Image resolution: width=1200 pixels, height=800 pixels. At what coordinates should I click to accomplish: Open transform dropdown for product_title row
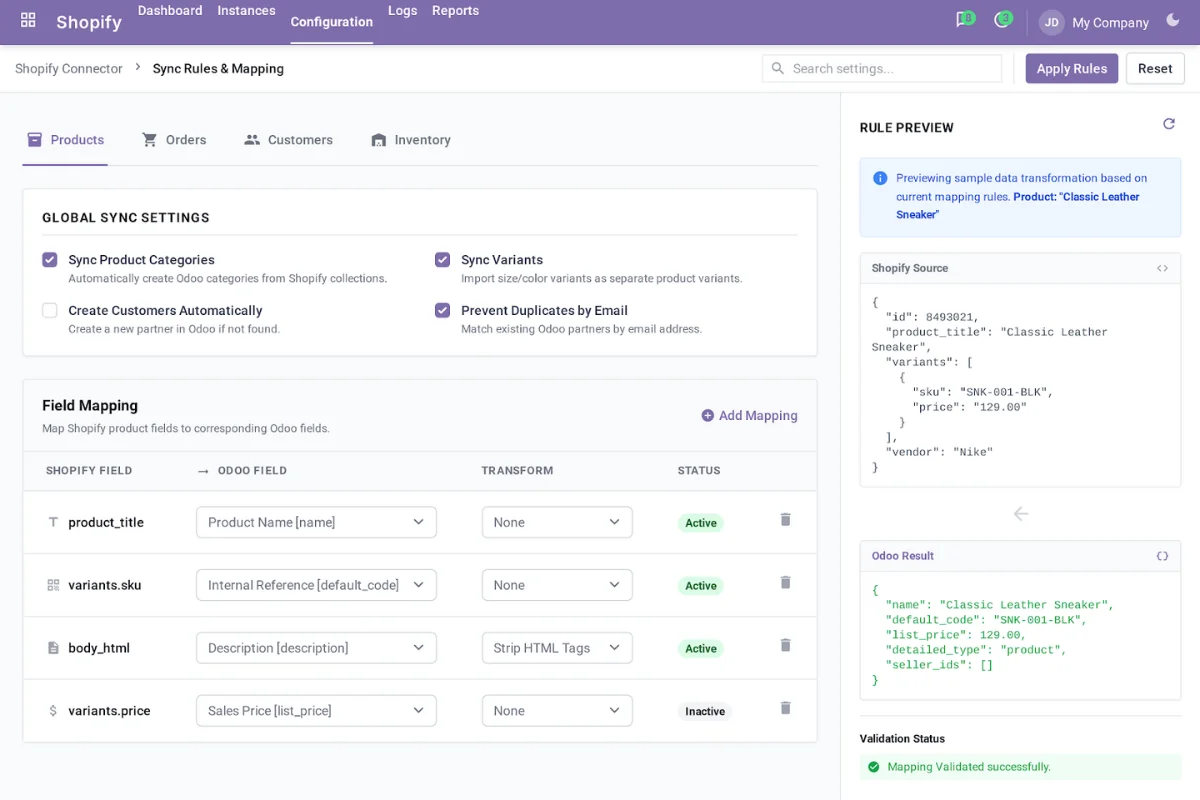(x=557, y=522)
